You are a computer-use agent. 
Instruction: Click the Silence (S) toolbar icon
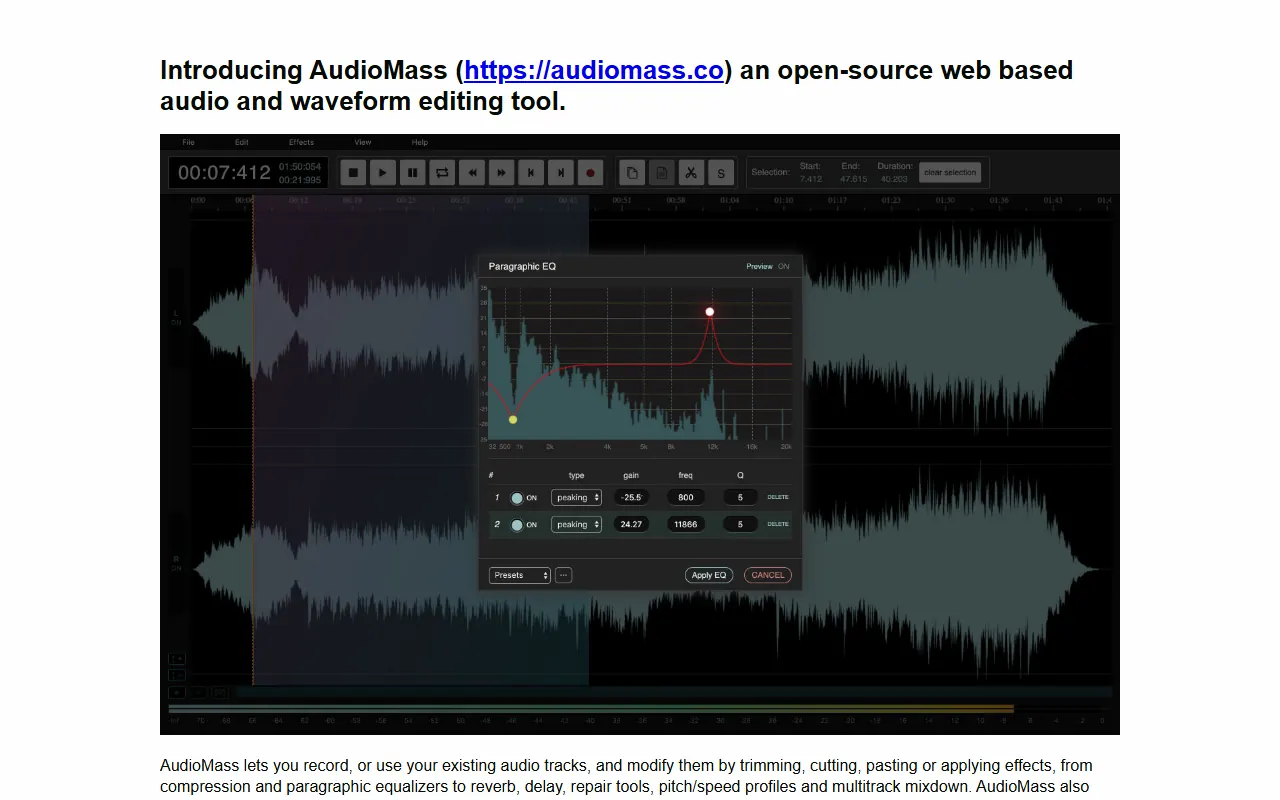(x=721, y=173)
